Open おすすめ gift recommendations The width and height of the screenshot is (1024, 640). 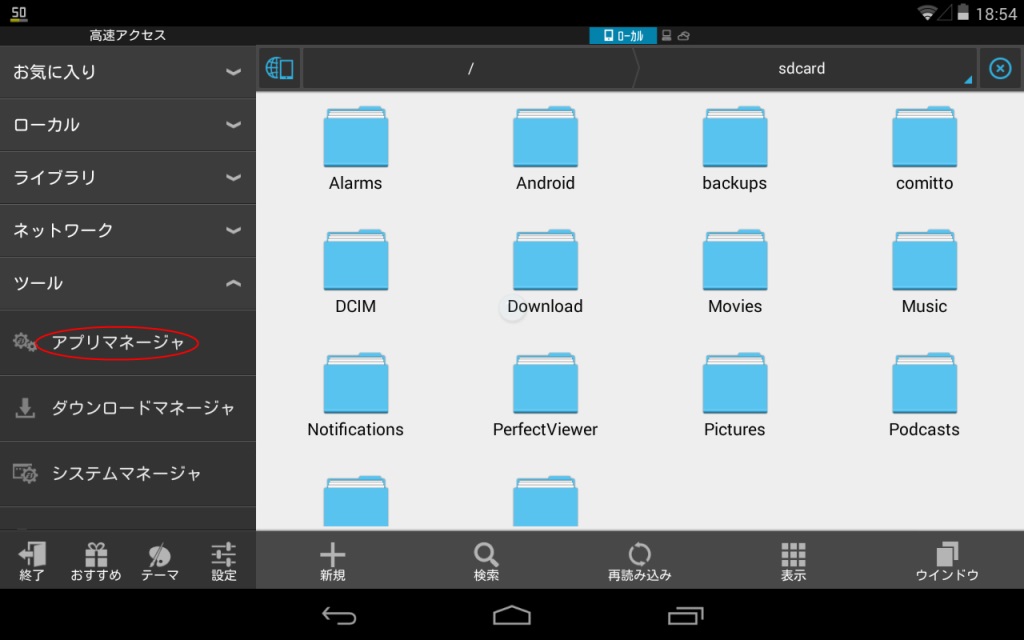[x=96, y=561]
